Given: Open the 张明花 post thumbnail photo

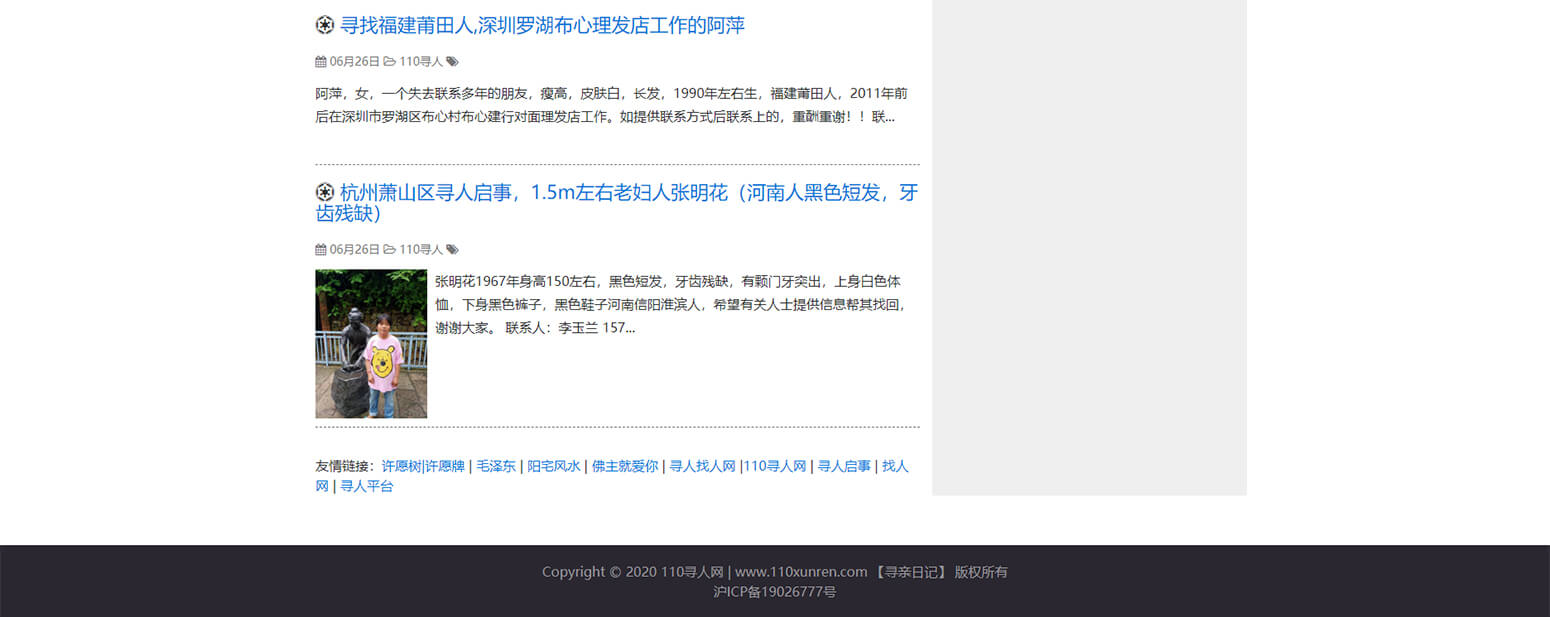Looking at the screenshot, I should [371, 343].
